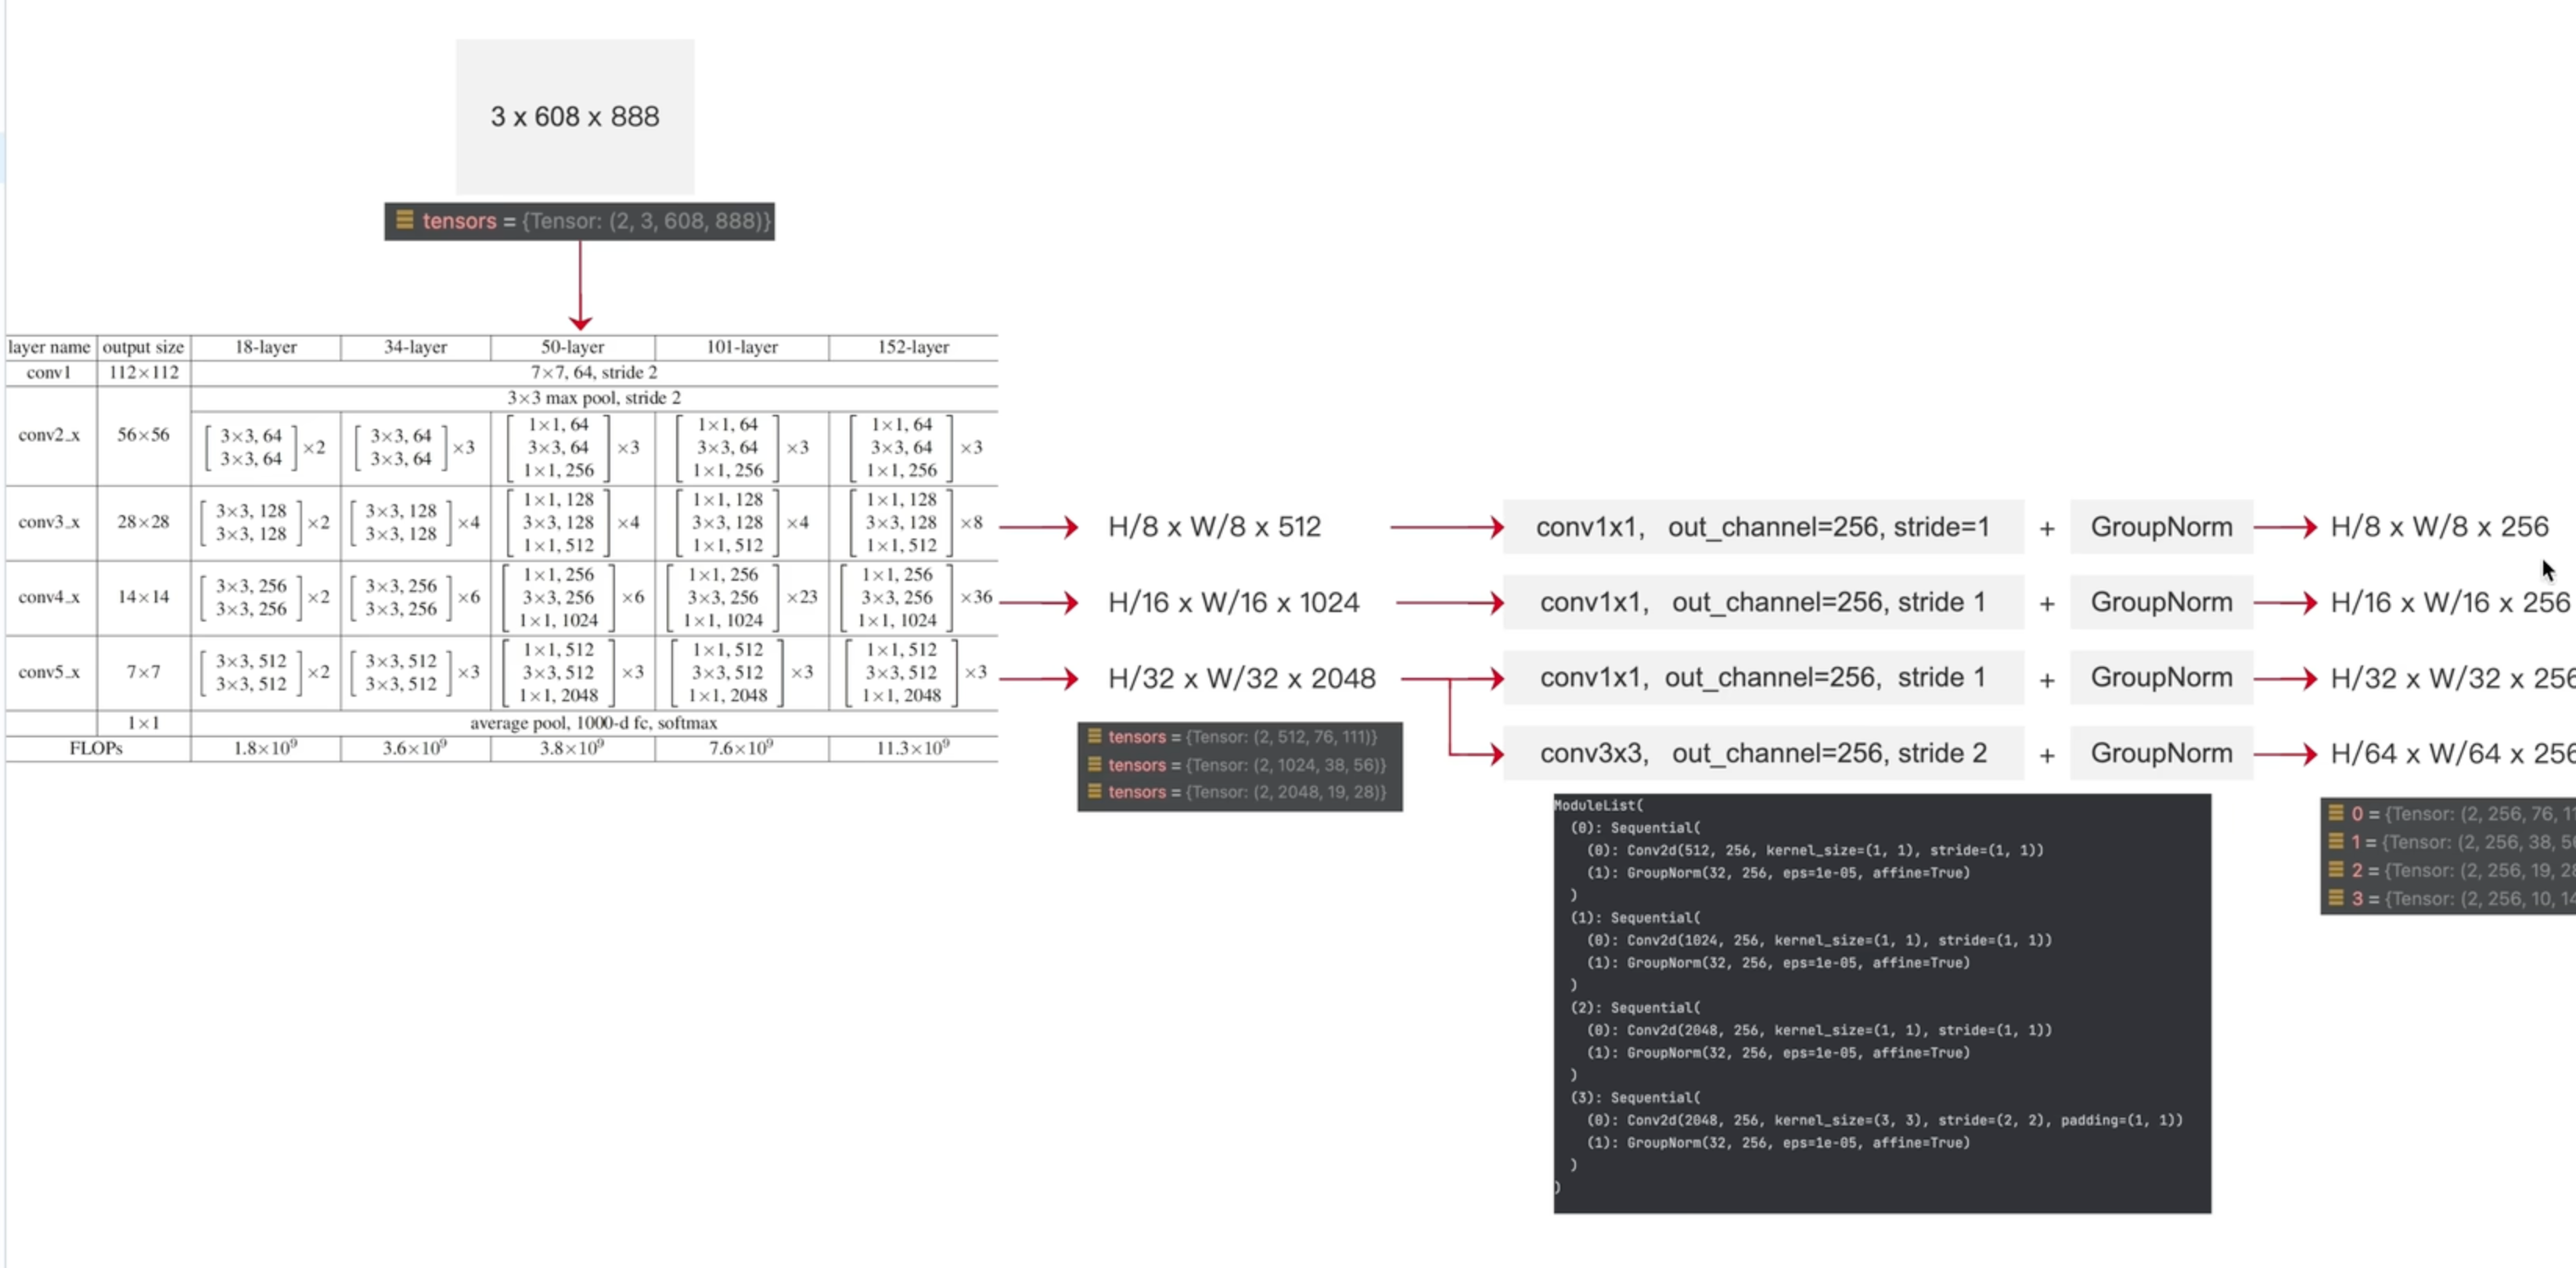Image resolution: width=2576 pixels, height=1268 pixels.
Task: Select the conv3x3 out_channel=256 stride 2 box
Action: pos(1763,753)
